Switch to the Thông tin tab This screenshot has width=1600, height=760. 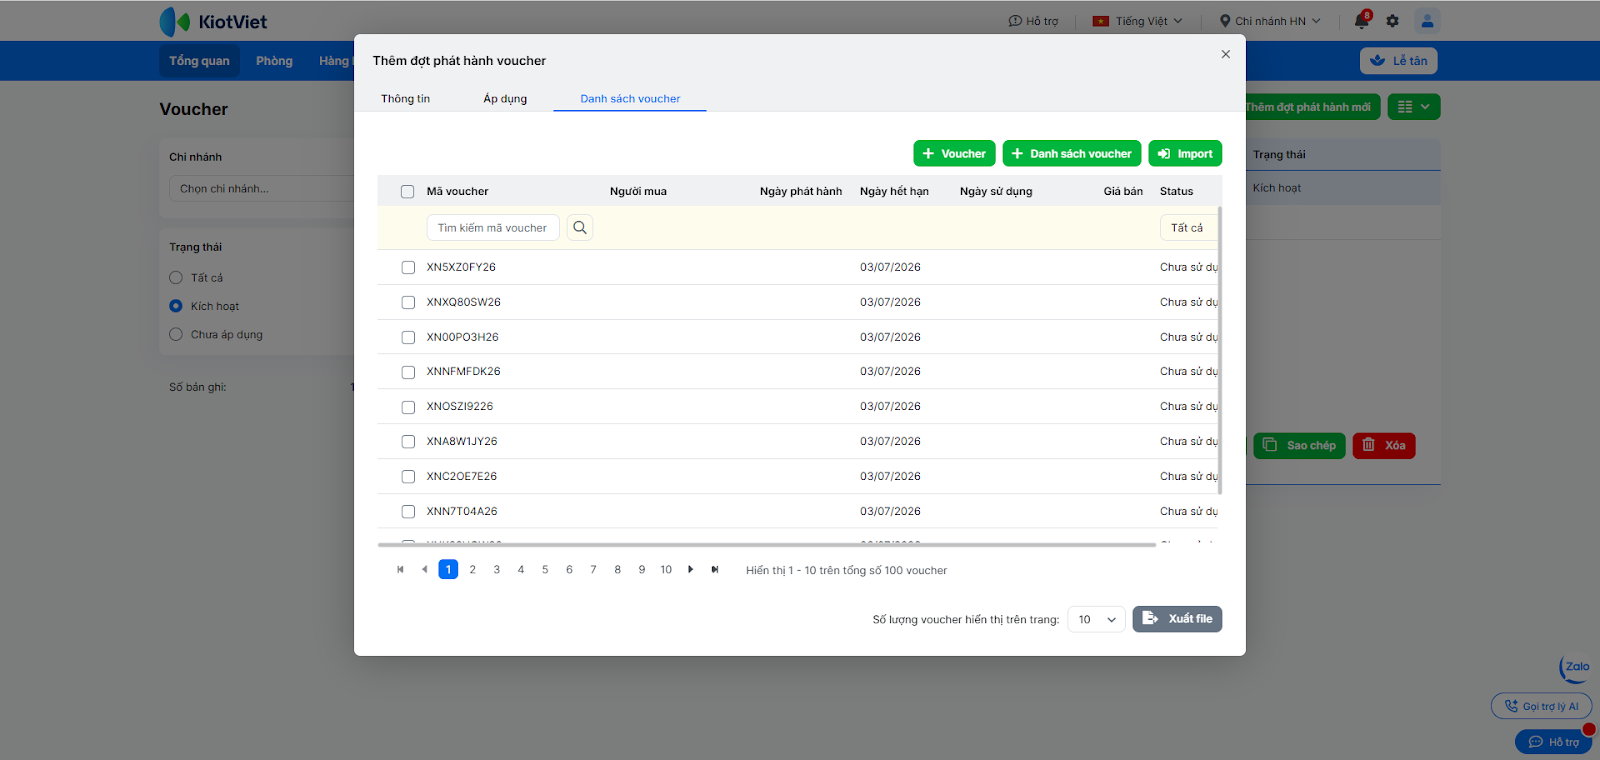pos(405,99)
